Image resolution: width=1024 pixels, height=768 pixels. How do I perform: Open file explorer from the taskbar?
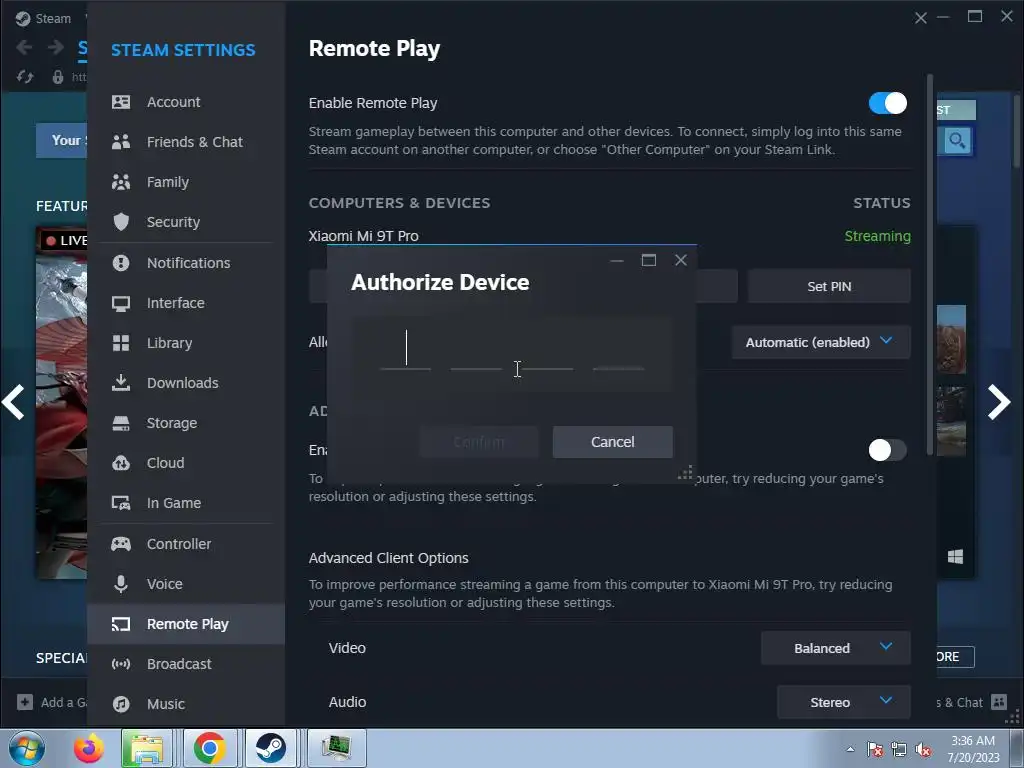click(x=147, y=748)
